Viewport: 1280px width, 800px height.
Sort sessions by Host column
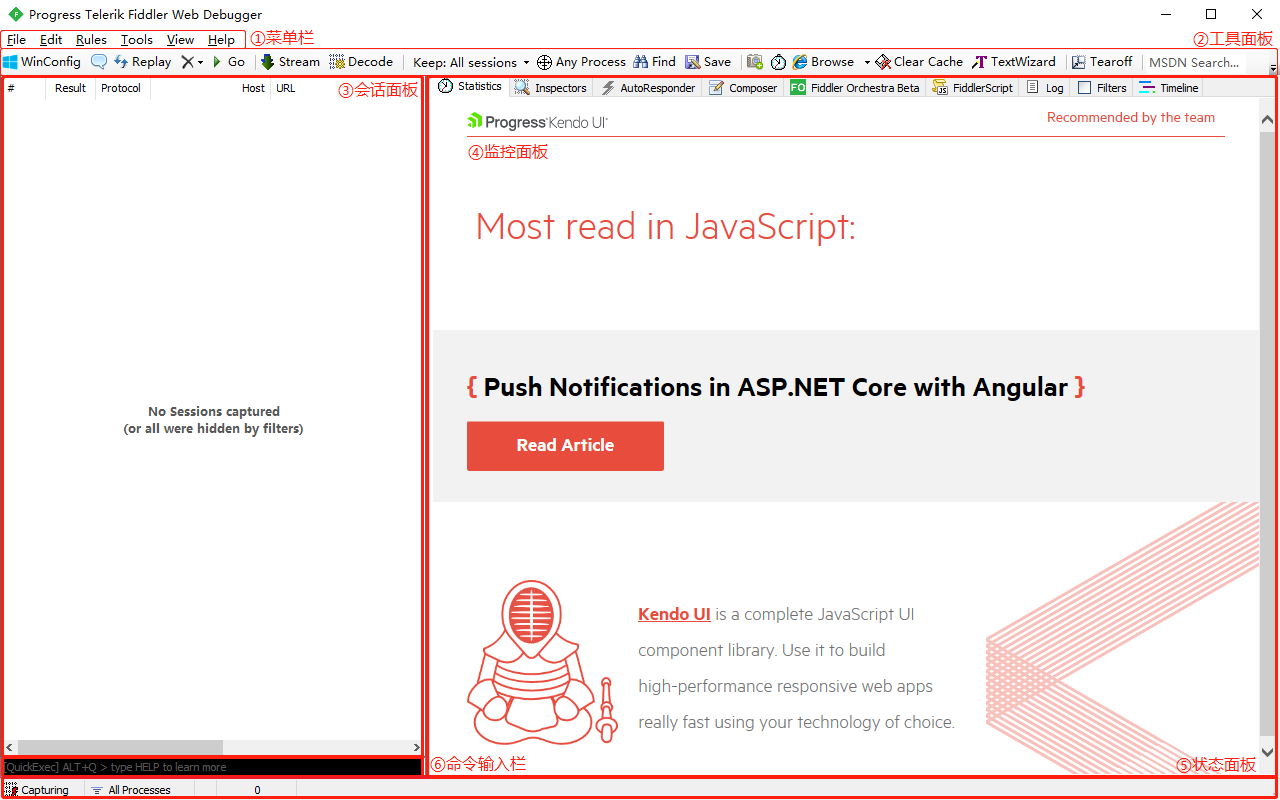click(x=210, y=88)
